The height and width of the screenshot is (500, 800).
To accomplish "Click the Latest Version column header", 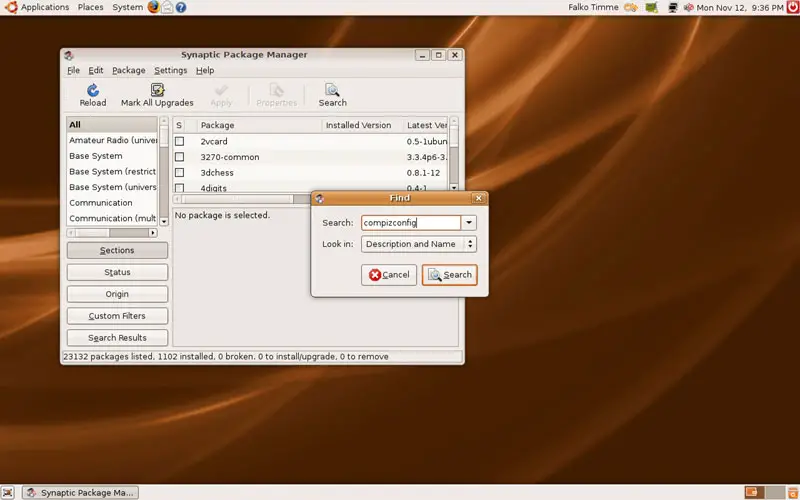I will point(425,125).
